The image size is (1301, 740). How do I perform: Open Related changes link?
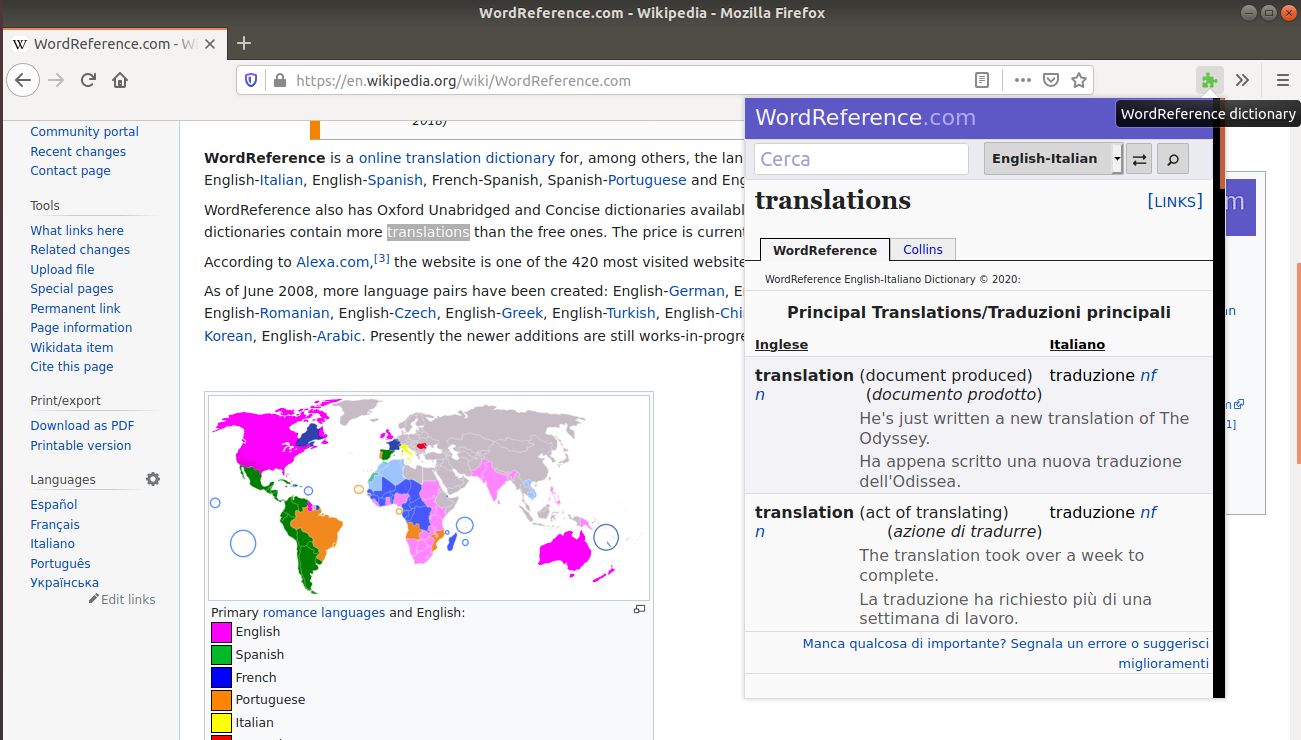click(80, 250)
